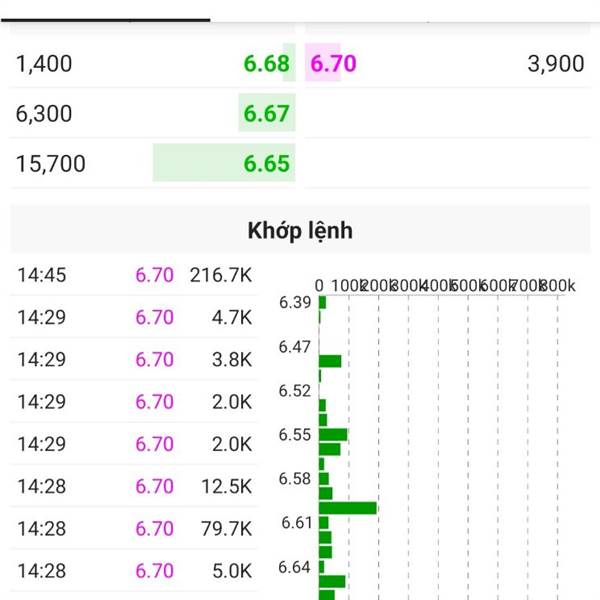Select the 14:28 trade of 79.7K
The height and width of the screenshot is (600, 600).
click(x=134, y=528)
